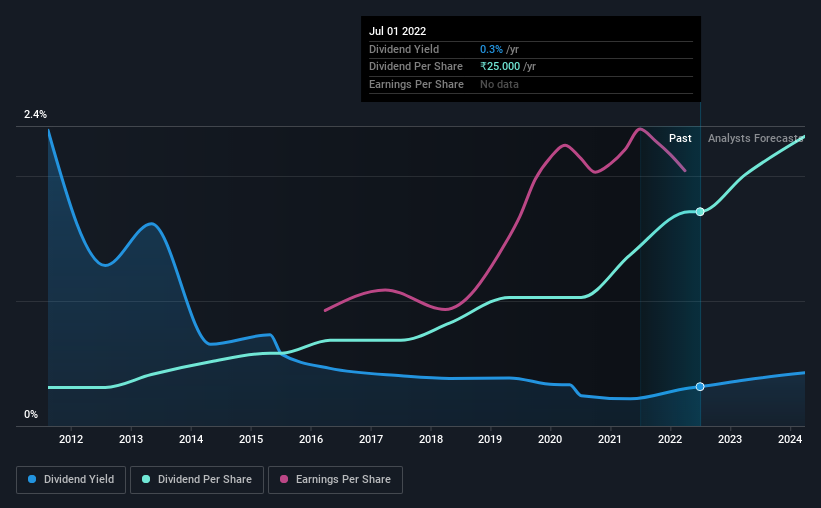821x508 pixels.
Task: Click the 2023 x-axis label
Action: point(730,439)
